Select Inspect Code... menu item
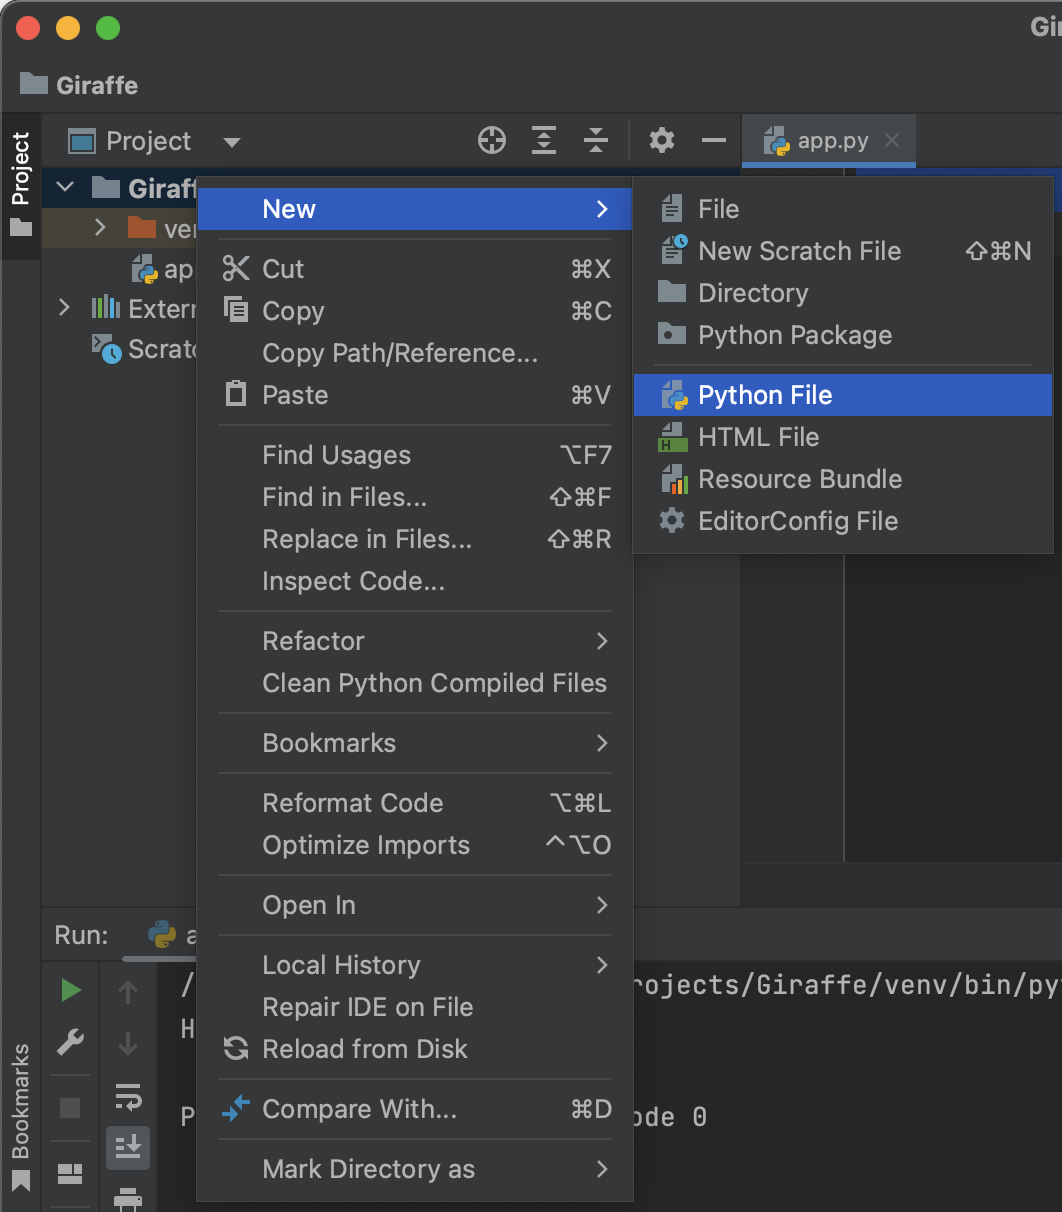Viewport: 1062px width, 1212px height. click(x=415, y=581)
